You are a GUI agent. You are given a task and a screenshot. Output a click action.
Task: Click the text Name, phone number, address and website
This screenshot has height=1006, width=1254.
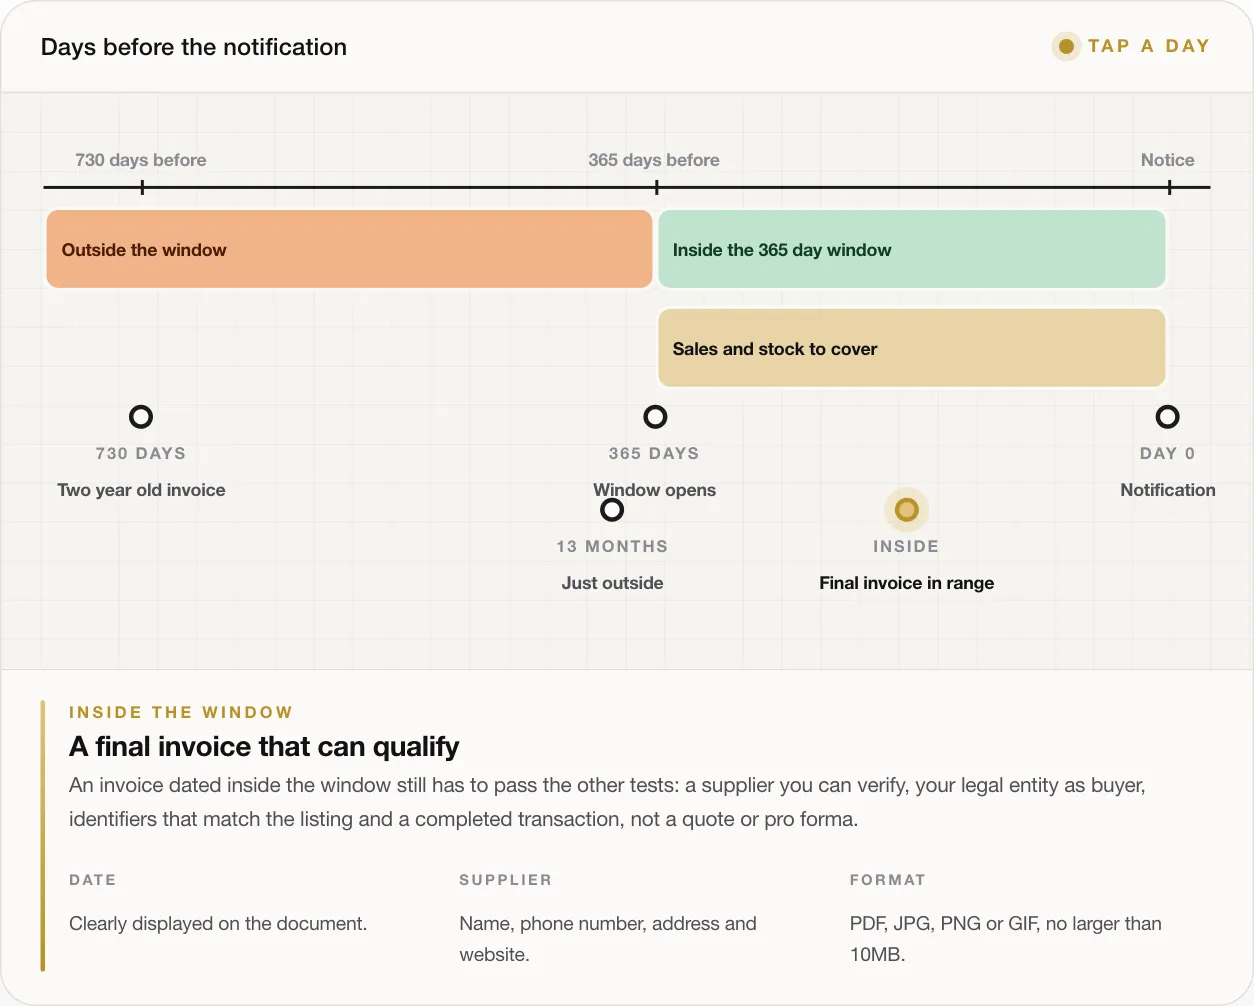(x=608, y=939)
